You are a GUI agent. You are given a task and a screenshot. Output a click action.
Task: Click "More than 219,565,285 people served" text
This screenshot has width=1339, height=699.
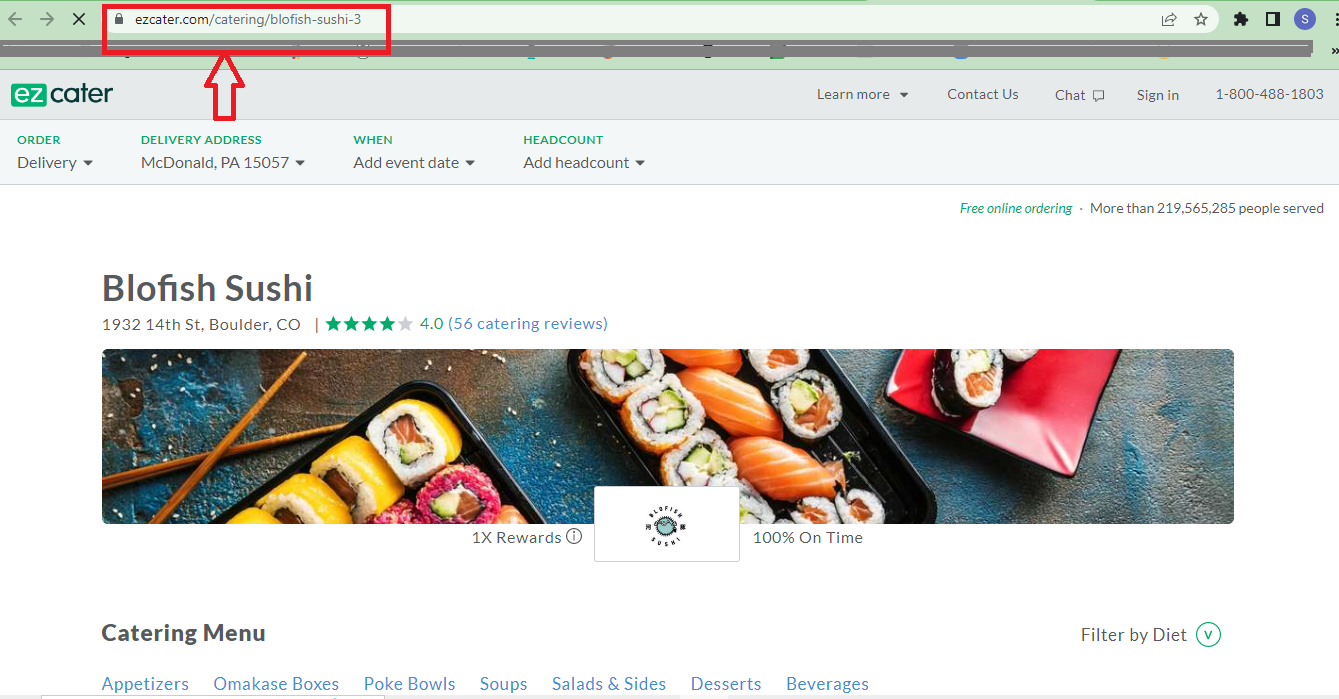pyautogui.click(x=1207, y=209)
